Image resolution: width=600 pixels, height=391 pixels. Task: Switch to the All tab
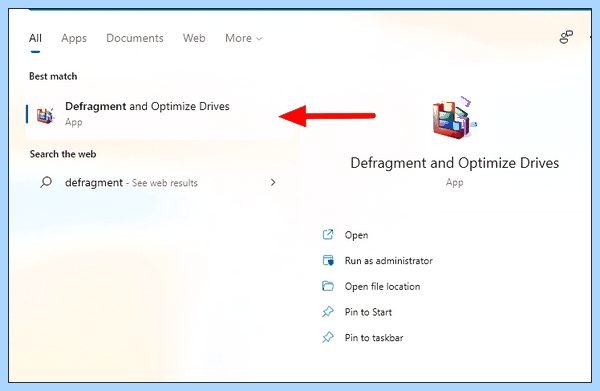click(35, 38)
